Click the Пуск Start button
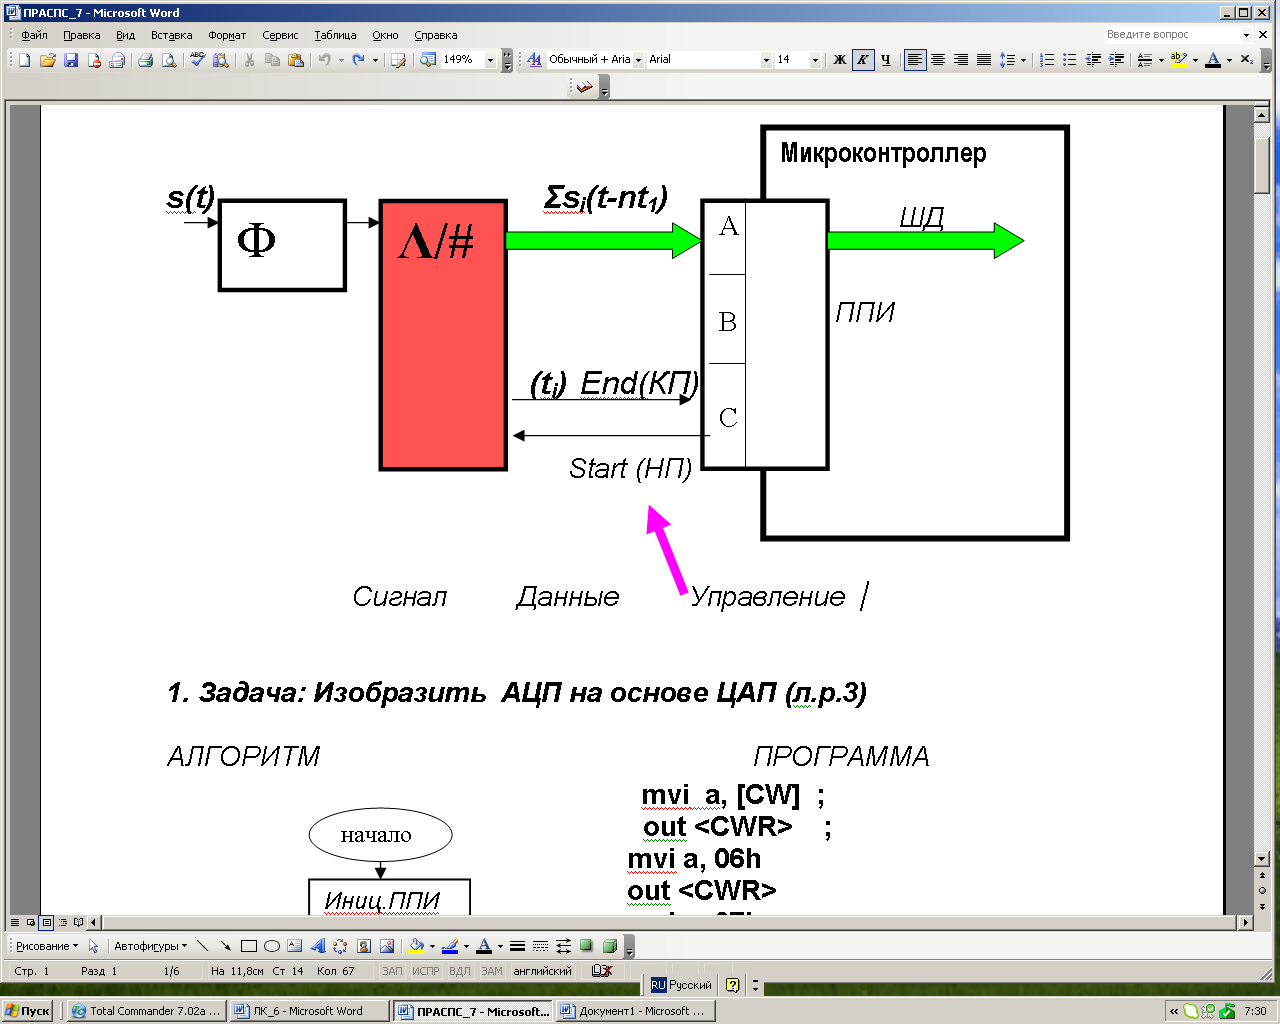Screen dimensions: 1280x1024 click(x=28, y=1011)
